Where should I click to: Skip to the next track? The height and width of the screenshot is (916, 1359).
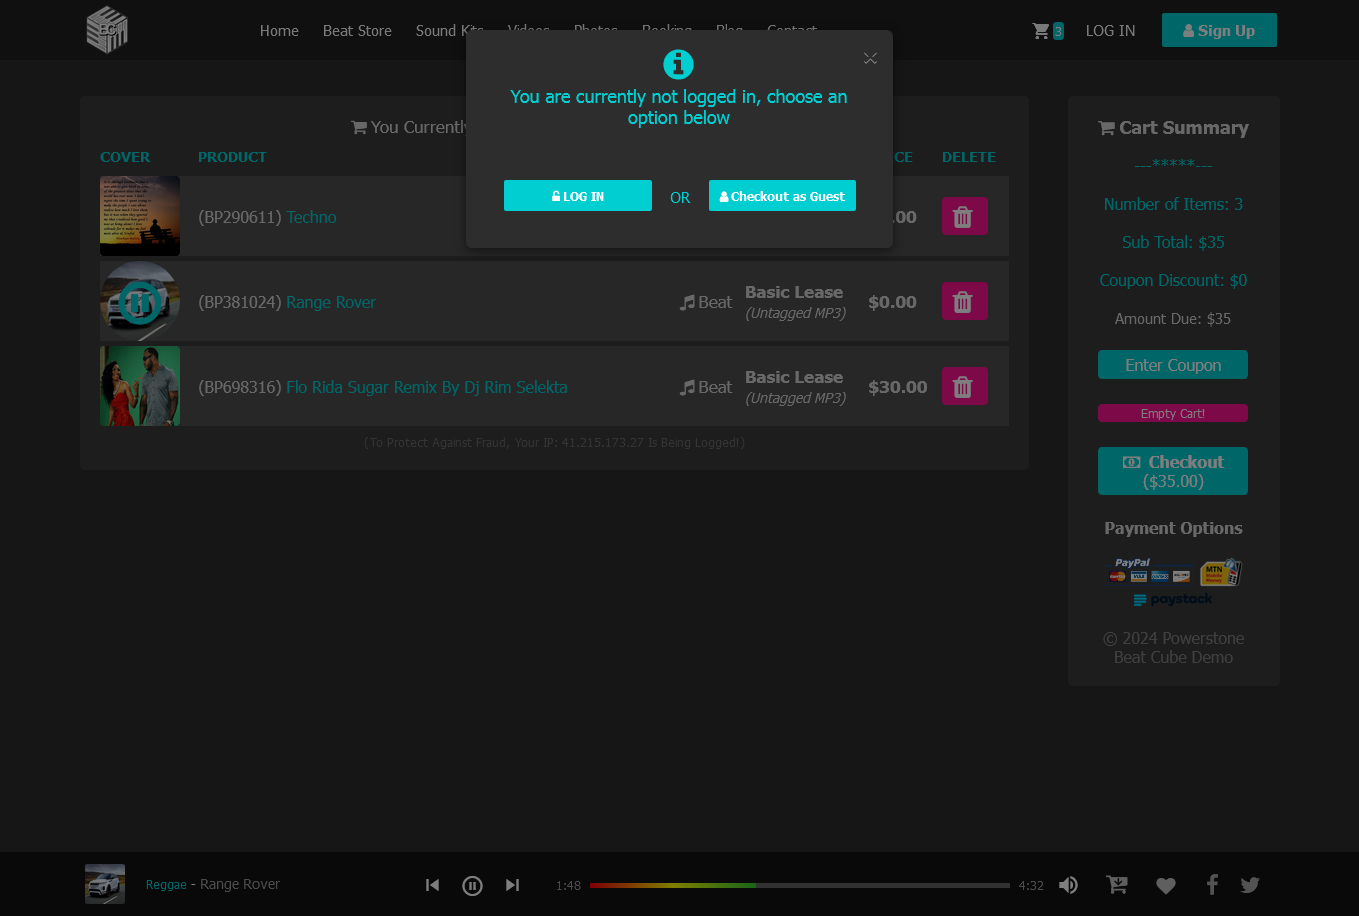coord(512,885)
